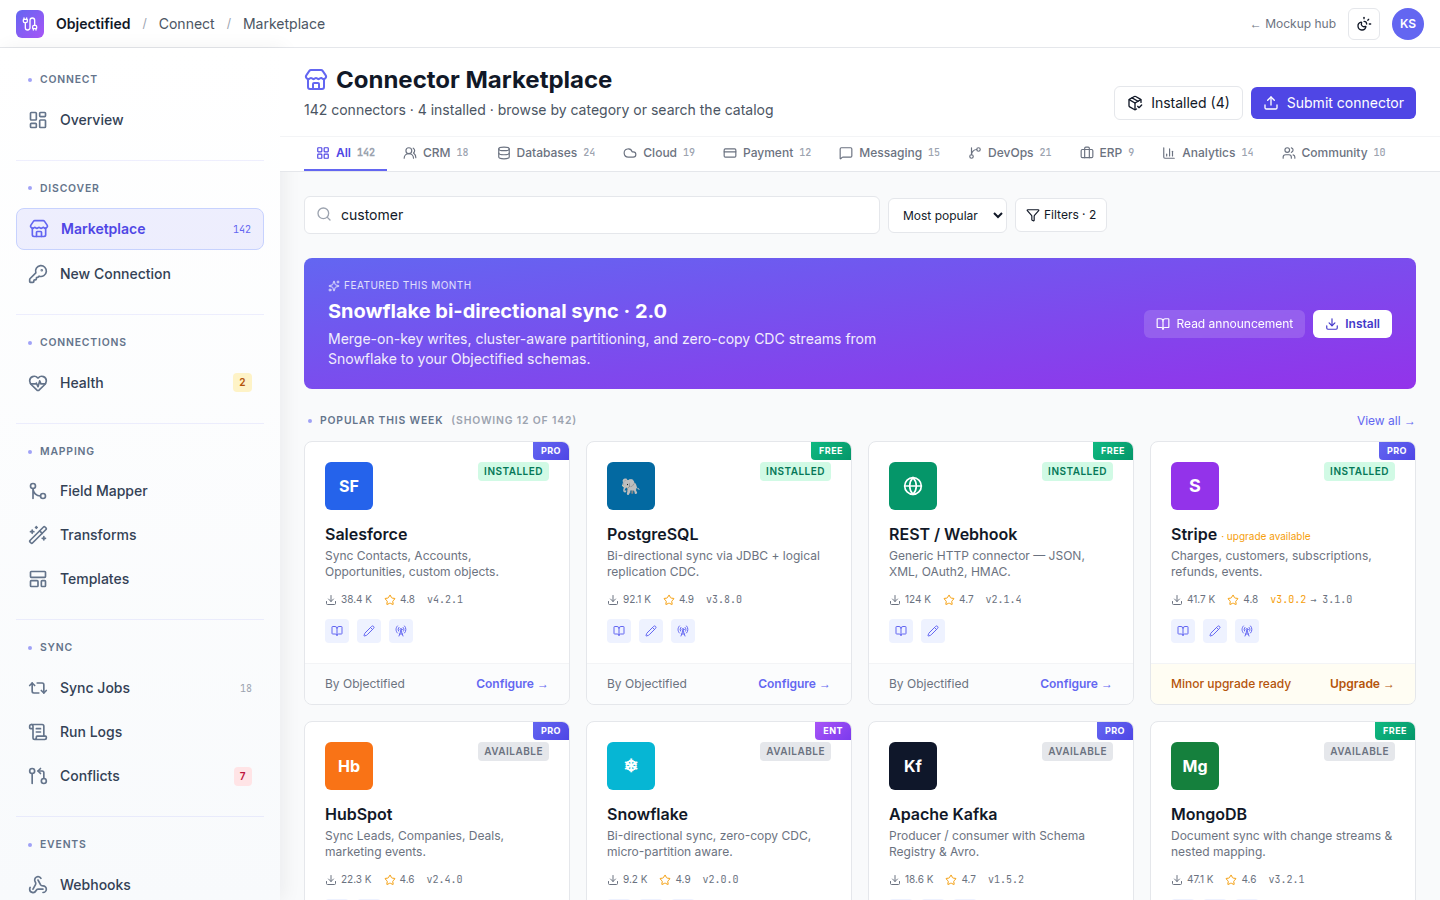Open Sync Jobs page
1440x900 pixels.
(x=140, y=688)
